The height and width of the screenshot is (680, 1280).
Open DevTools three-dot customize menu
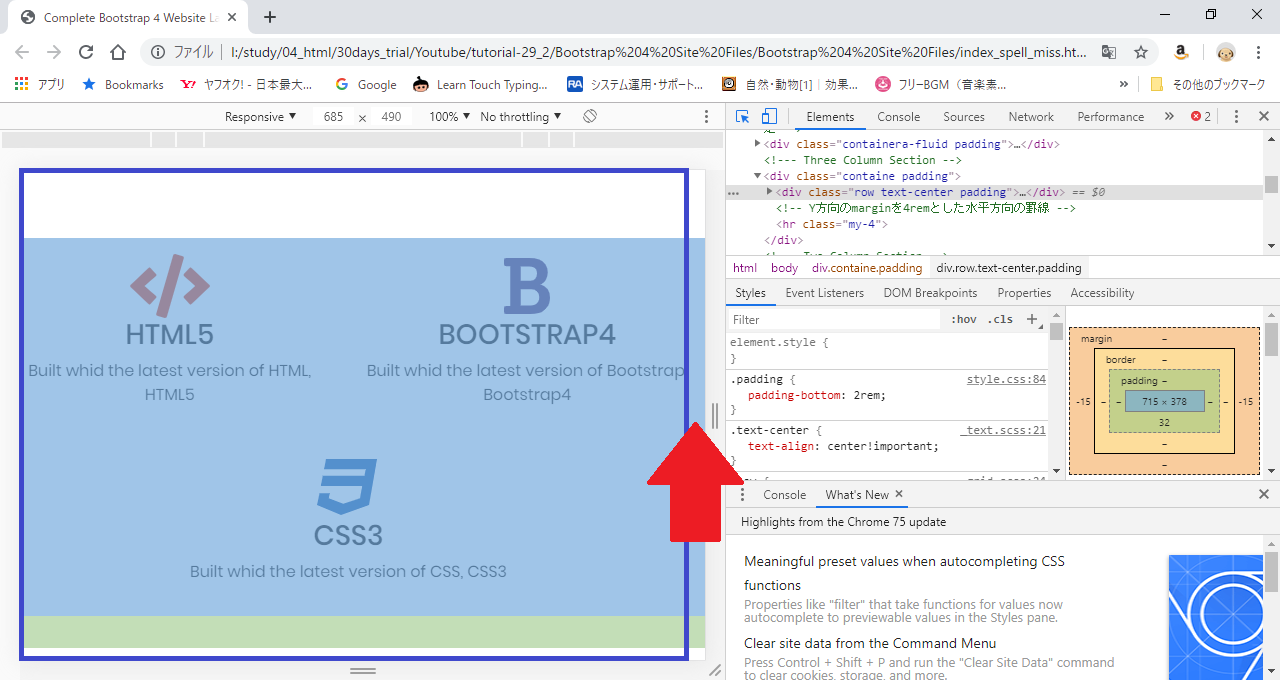tap(1236, 117)
